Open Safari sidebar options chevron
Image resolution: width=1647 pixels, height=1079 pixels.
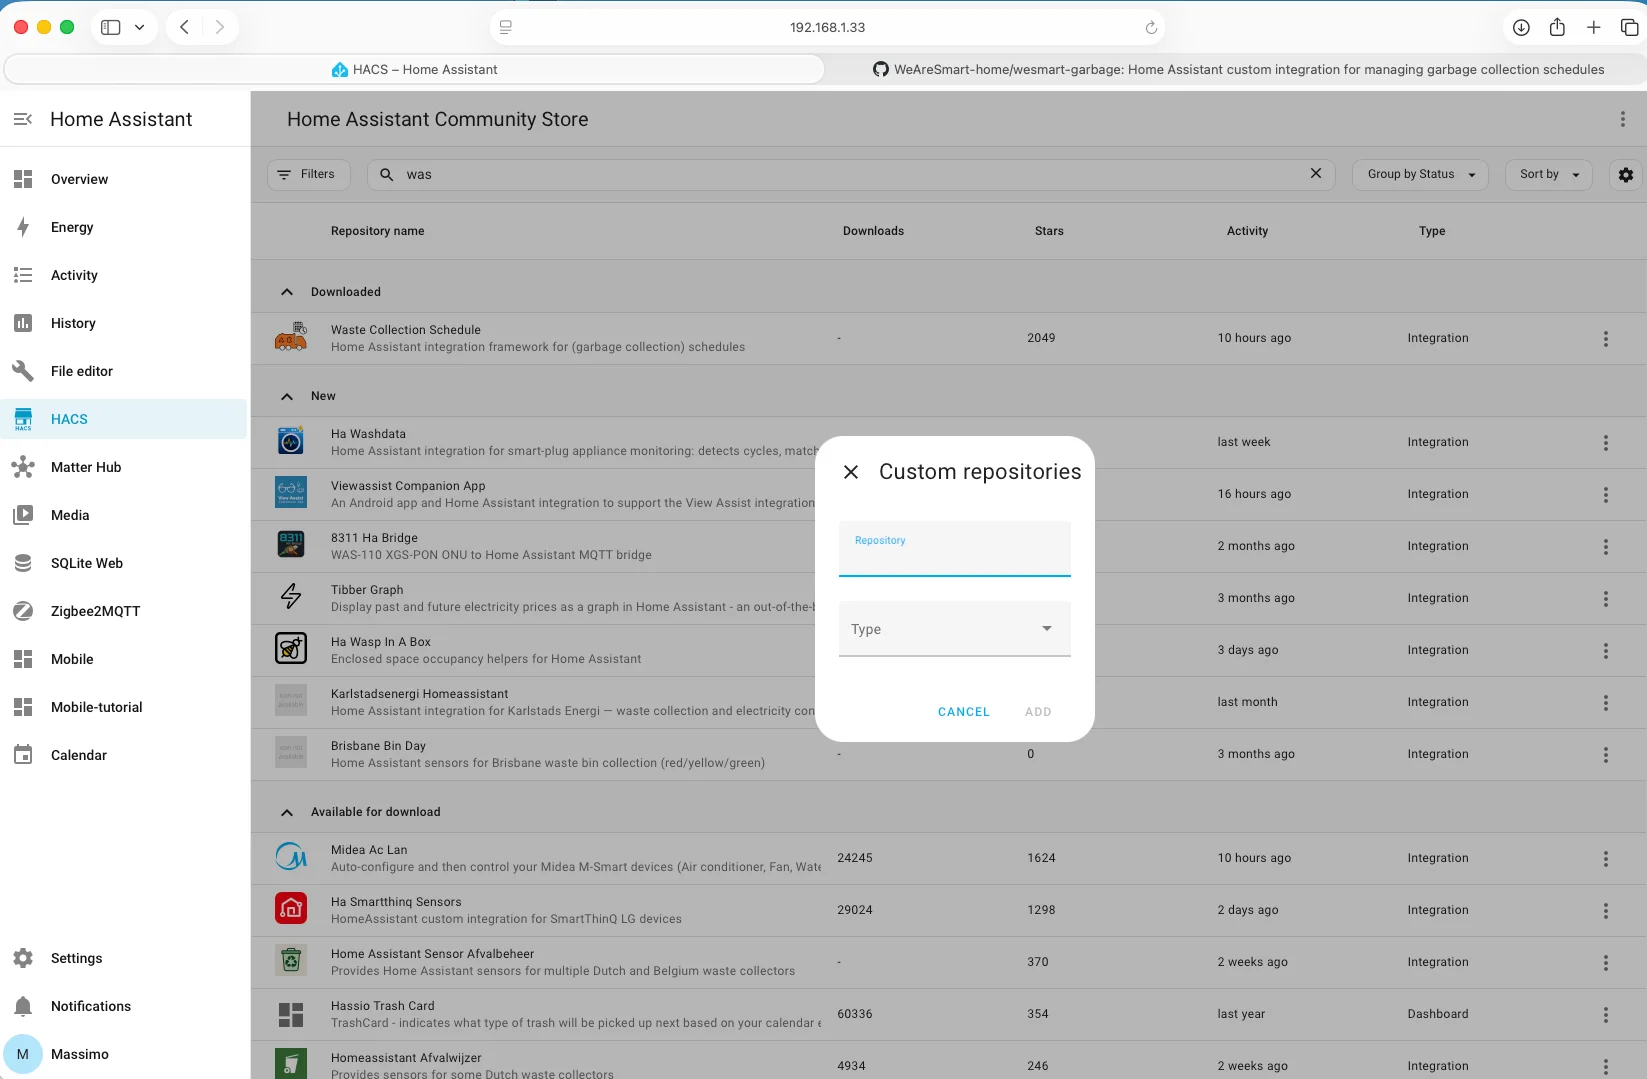pos(139,28)
